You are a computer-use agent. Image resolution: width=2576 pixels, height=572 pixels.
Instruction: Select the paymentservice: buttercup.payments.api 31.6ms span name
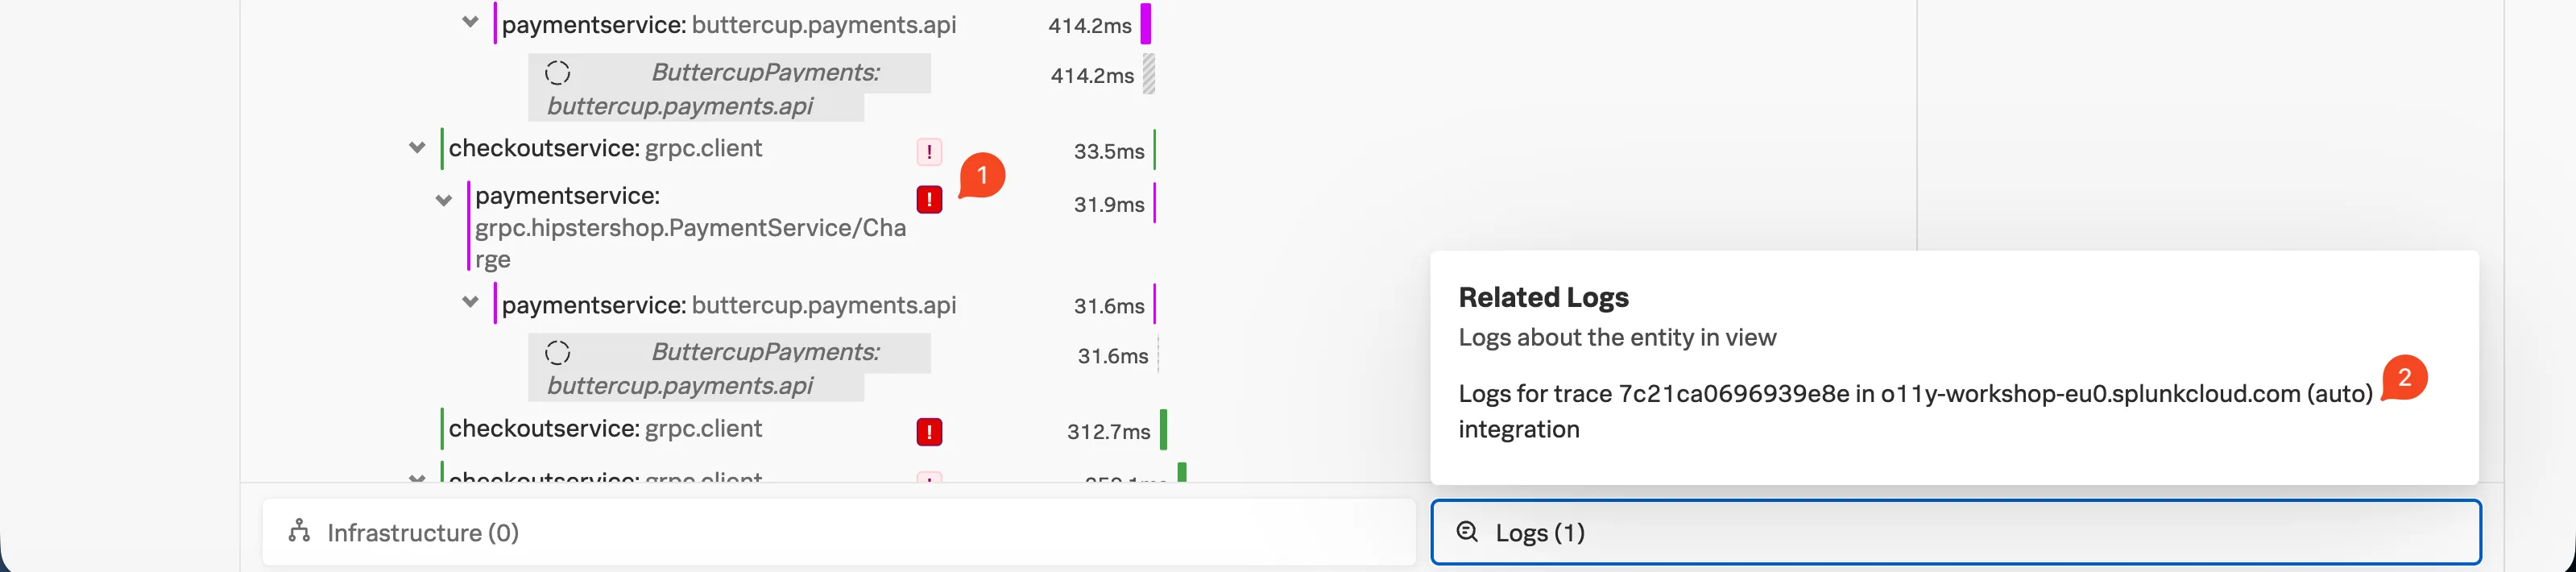tap(729, 305)
